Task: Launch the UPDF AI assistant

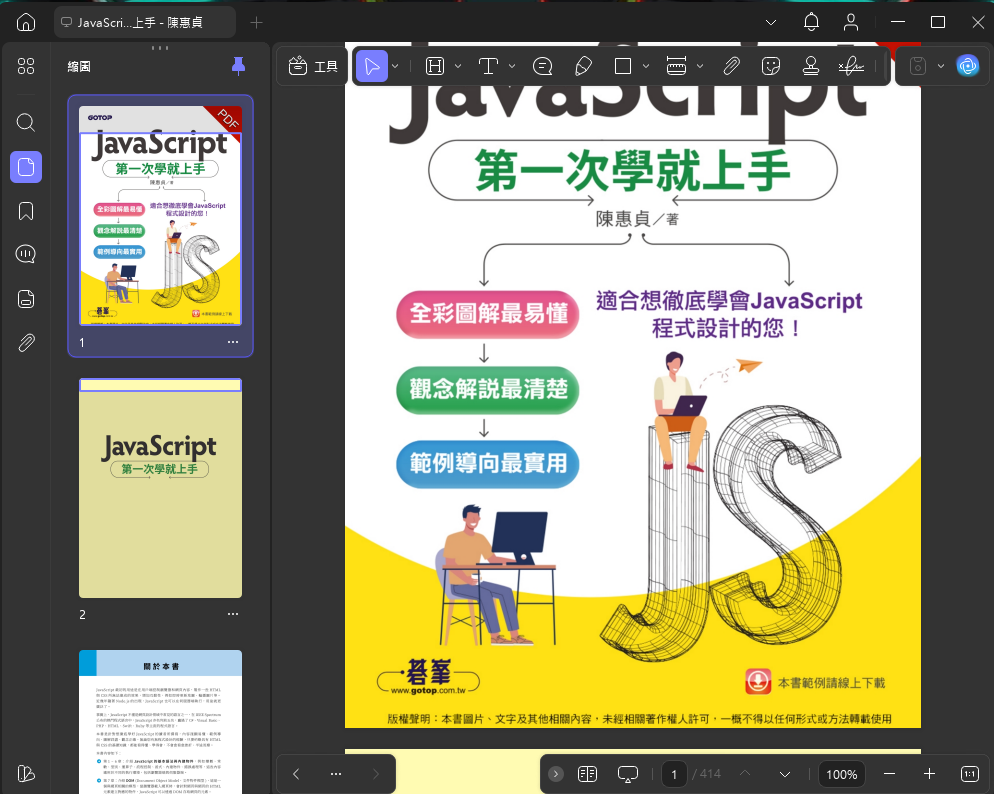Action: (x=967, y=66)
